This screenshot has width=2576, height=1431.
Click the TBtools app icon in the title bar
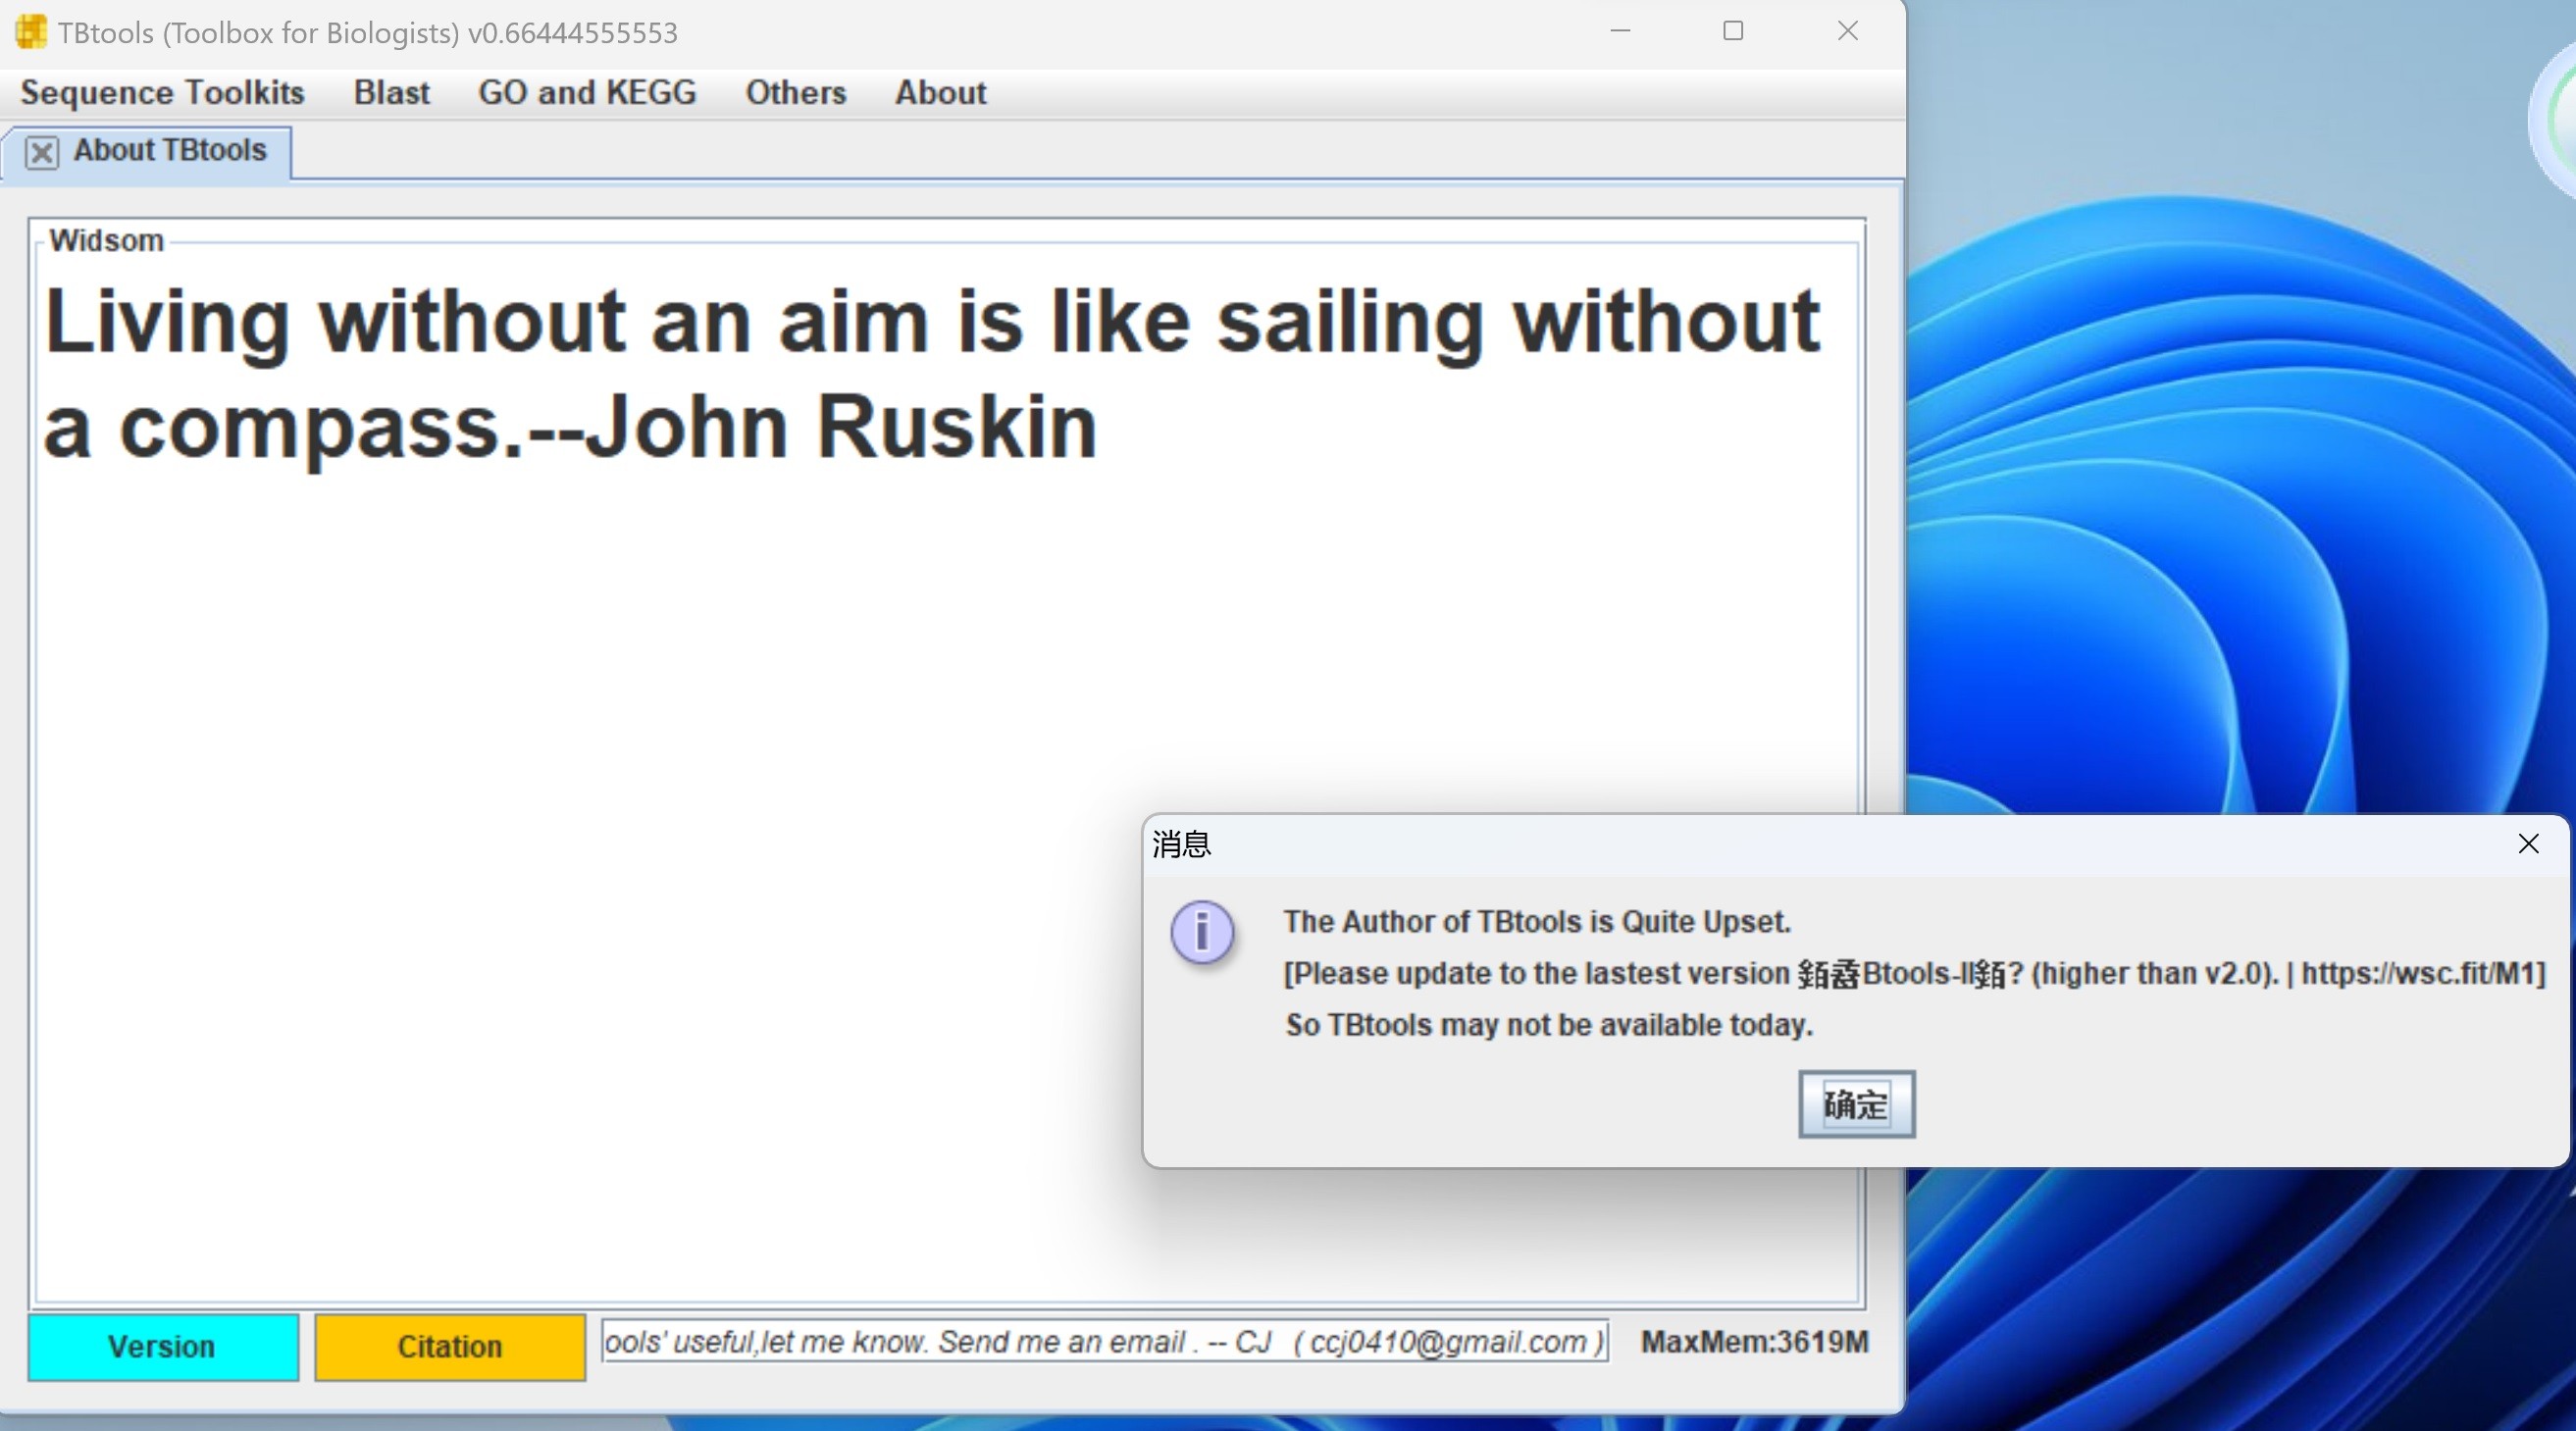pyautogui.click(x=31, y=32)
